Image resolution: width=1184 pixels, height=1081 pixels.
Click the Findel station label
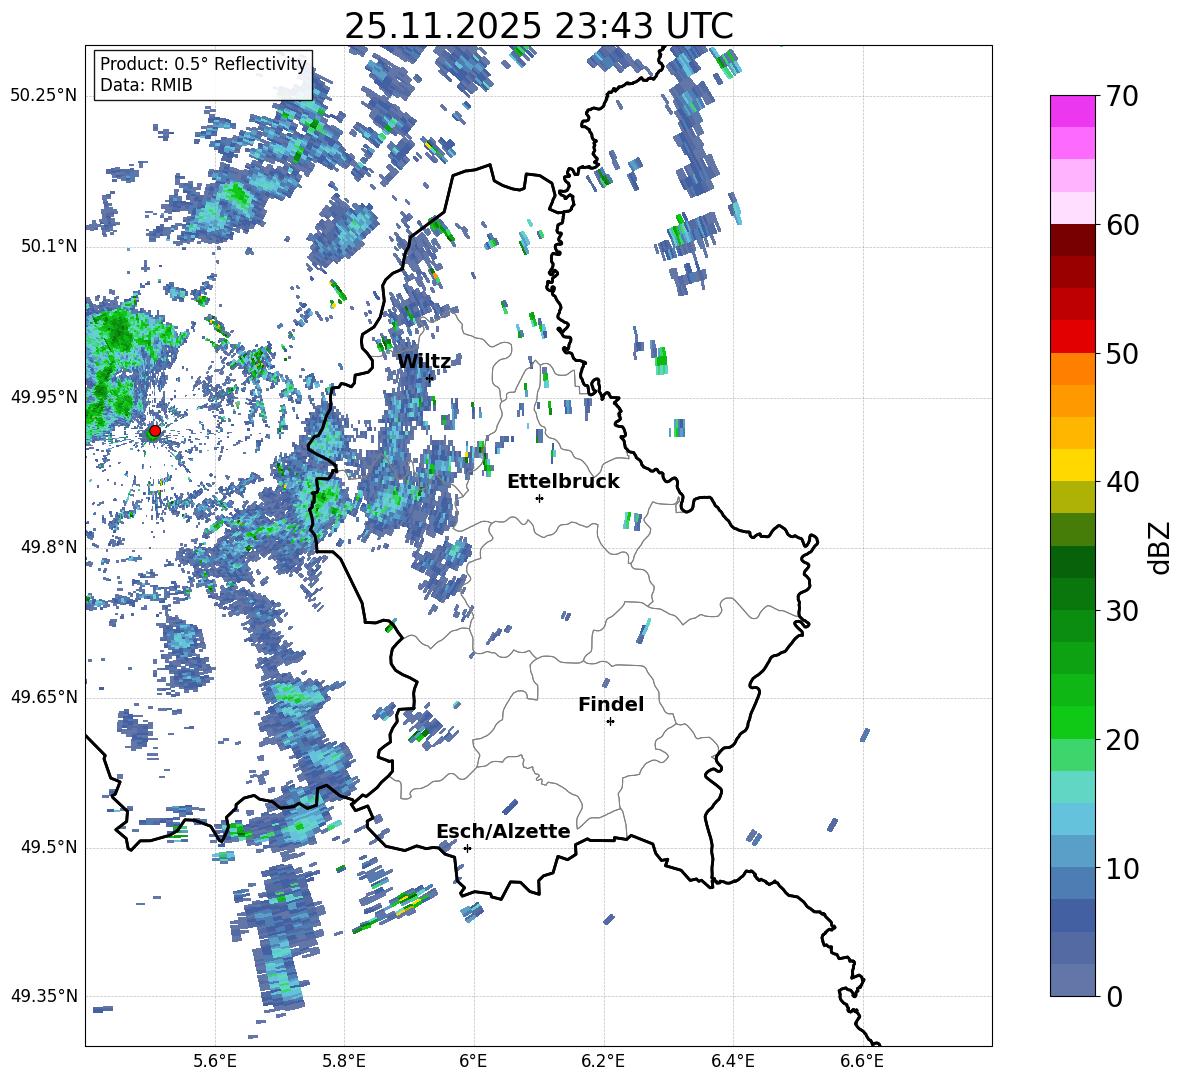pyautogui.click(x=611, y=704)
